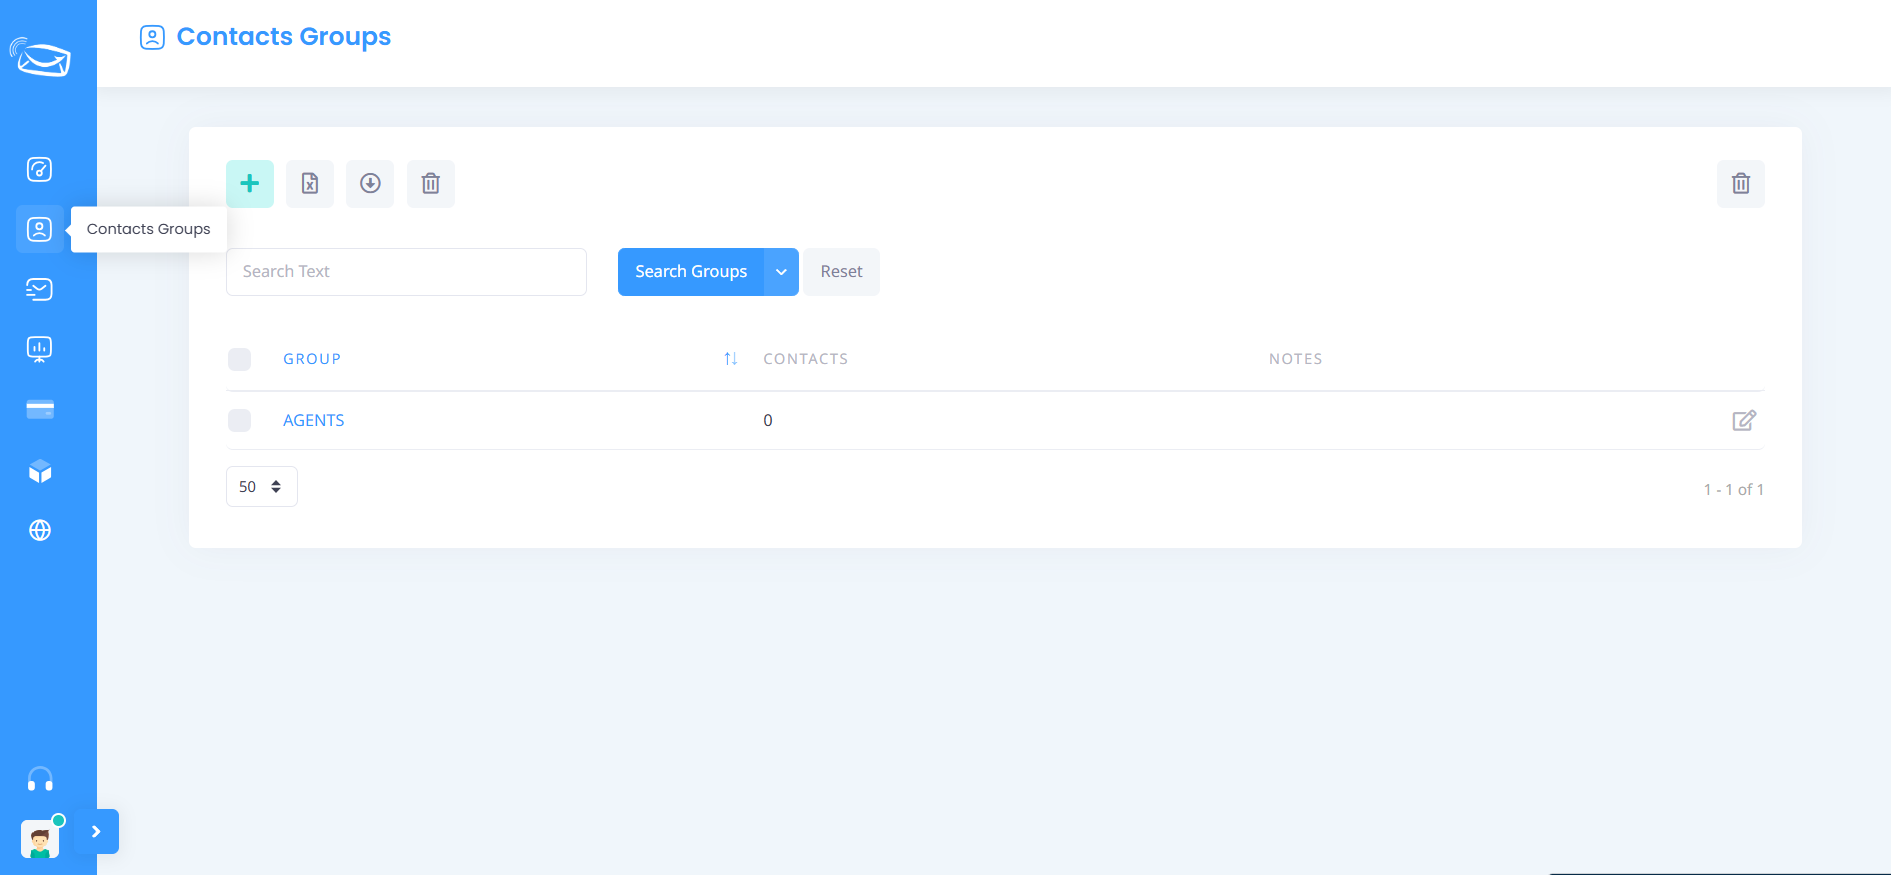Click the GROUP column header
Viewport: 1891px width, 875px height.
[312, 359]
